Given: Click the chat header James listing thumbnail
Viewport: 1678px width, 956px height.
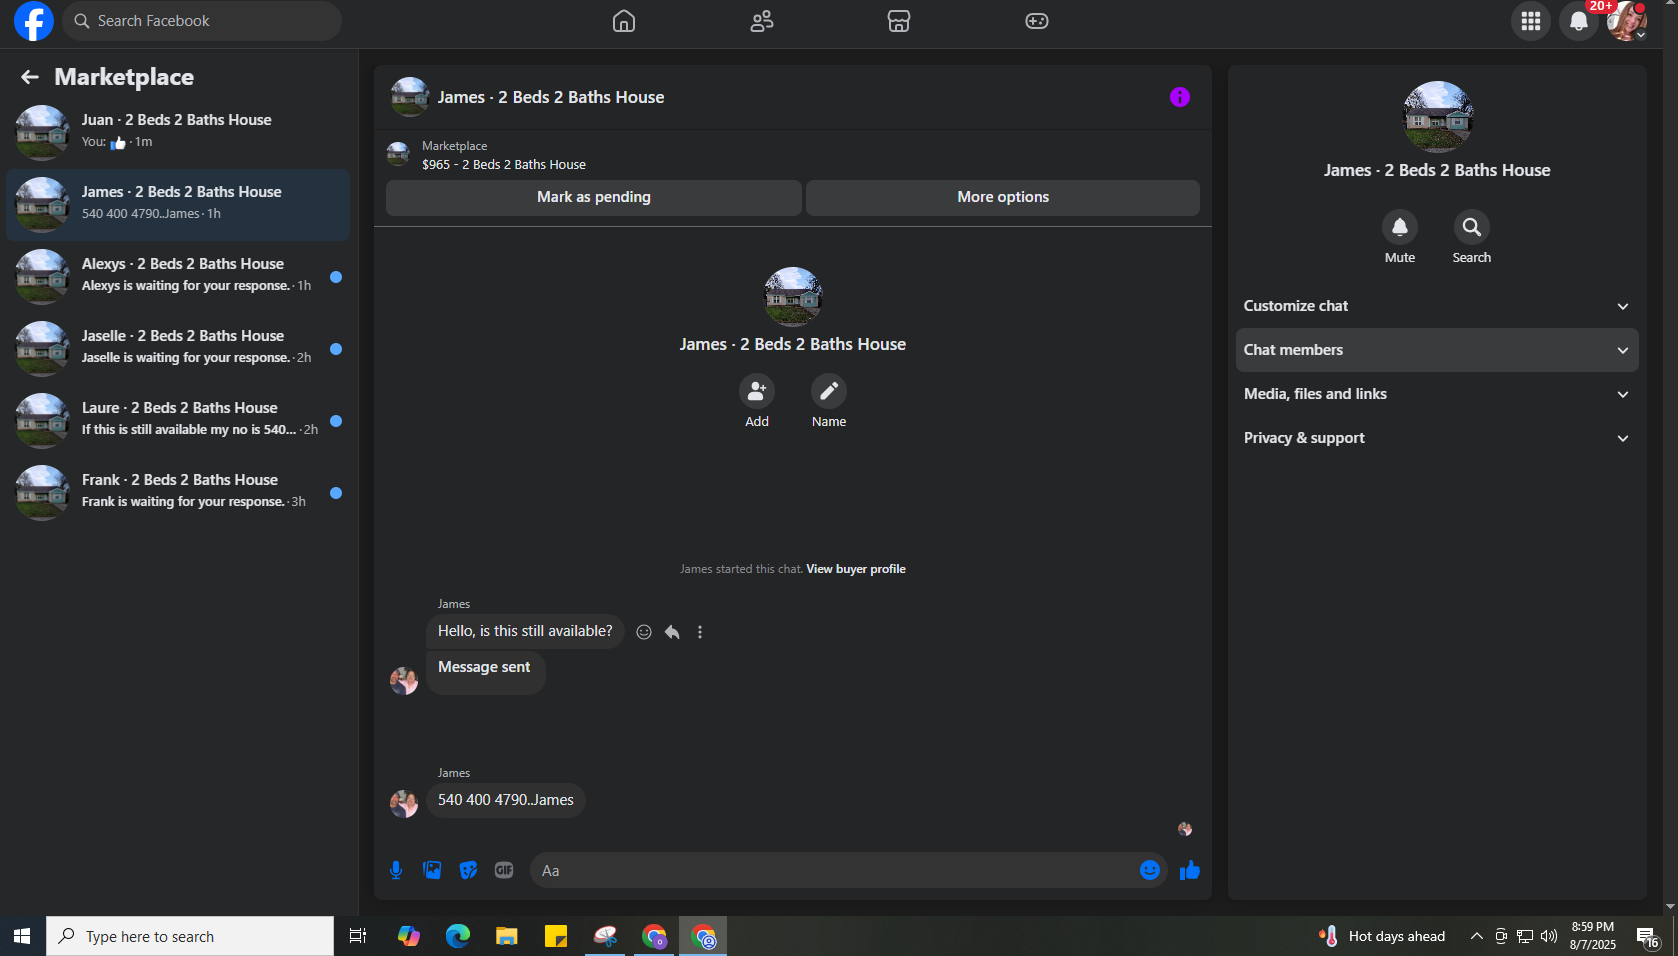Looking at the screenshot, I should pos(410,97).
